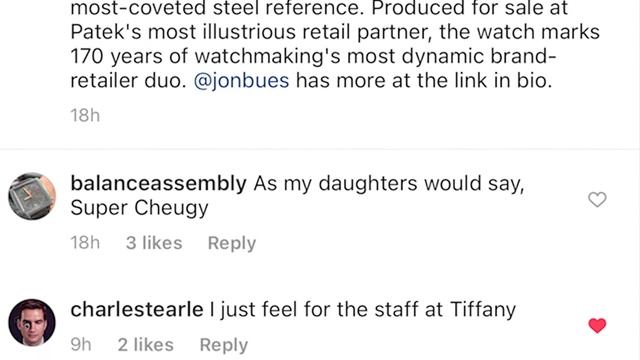Reply to balanceassembly's comment
640x360 pixels.
(x=232, y=243)
